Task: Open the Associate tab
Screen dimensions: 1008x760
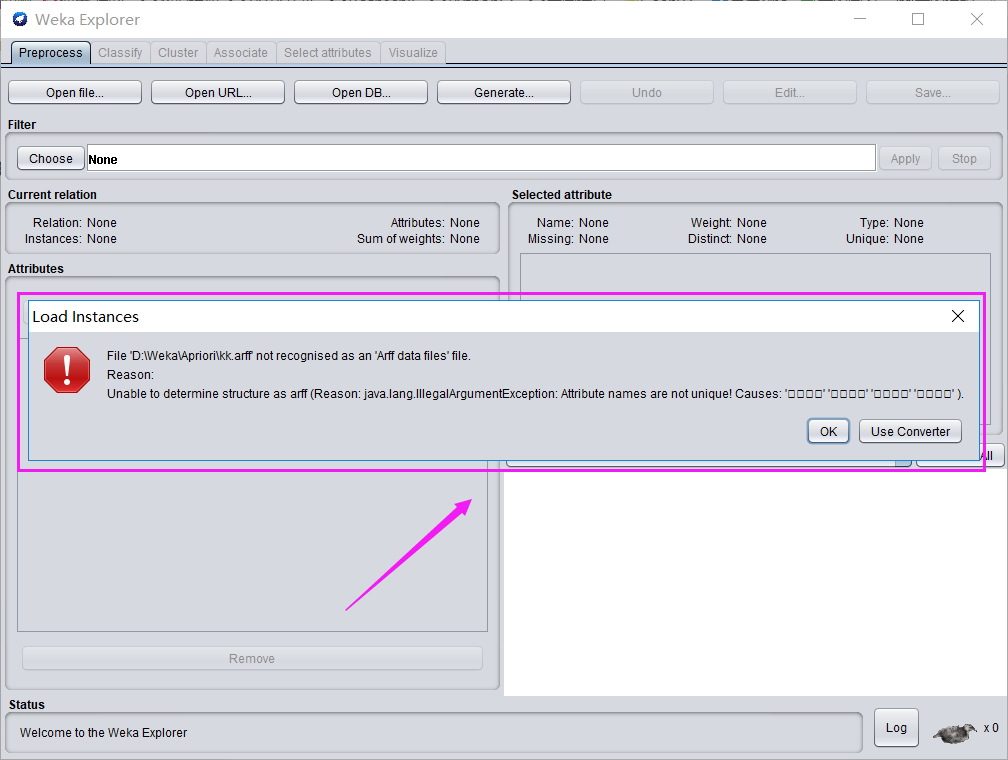Action: pos(241,53)
